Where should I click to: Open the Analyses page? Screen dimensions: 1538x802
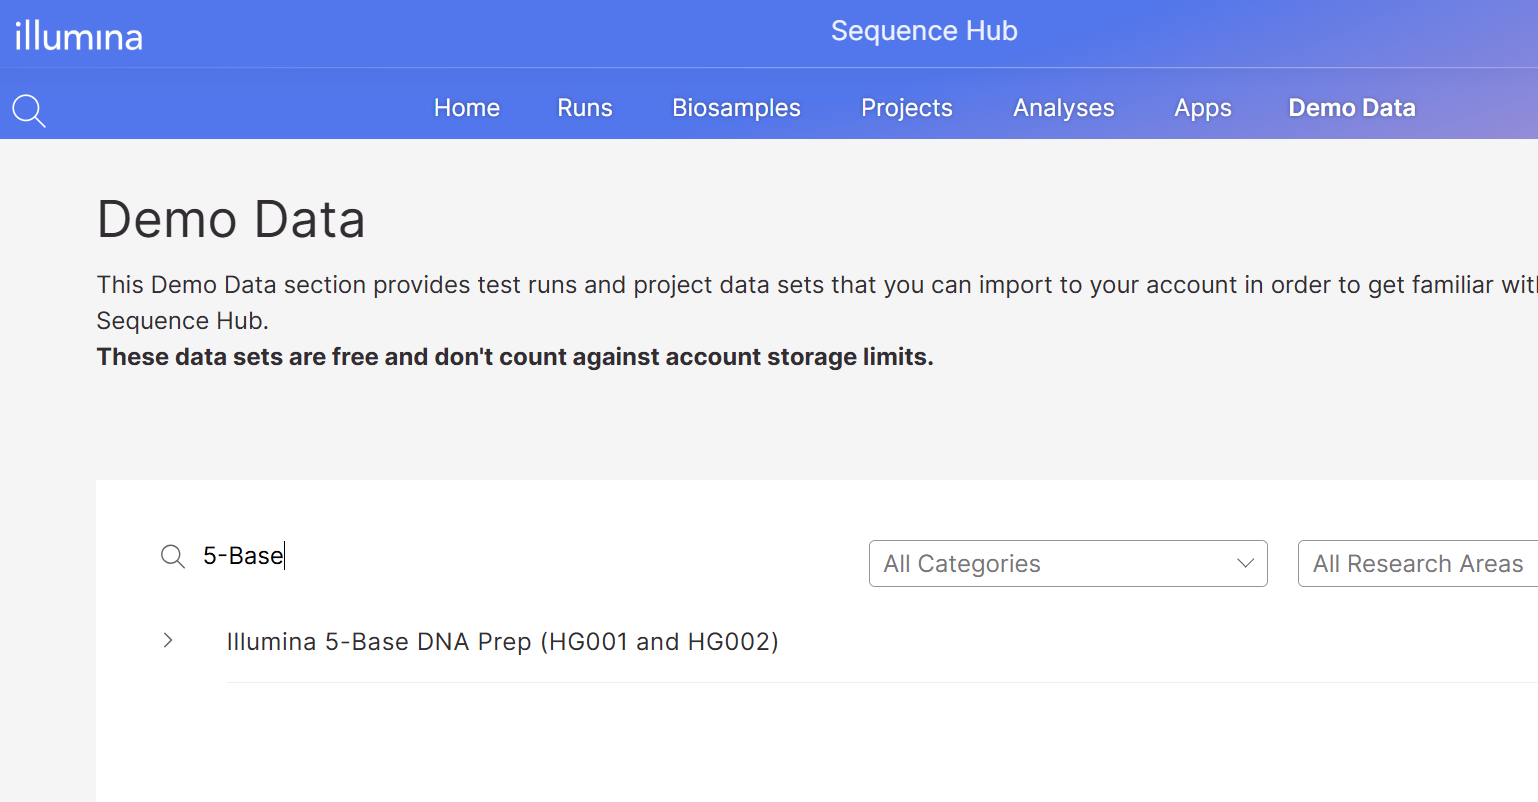[1063, 108]
